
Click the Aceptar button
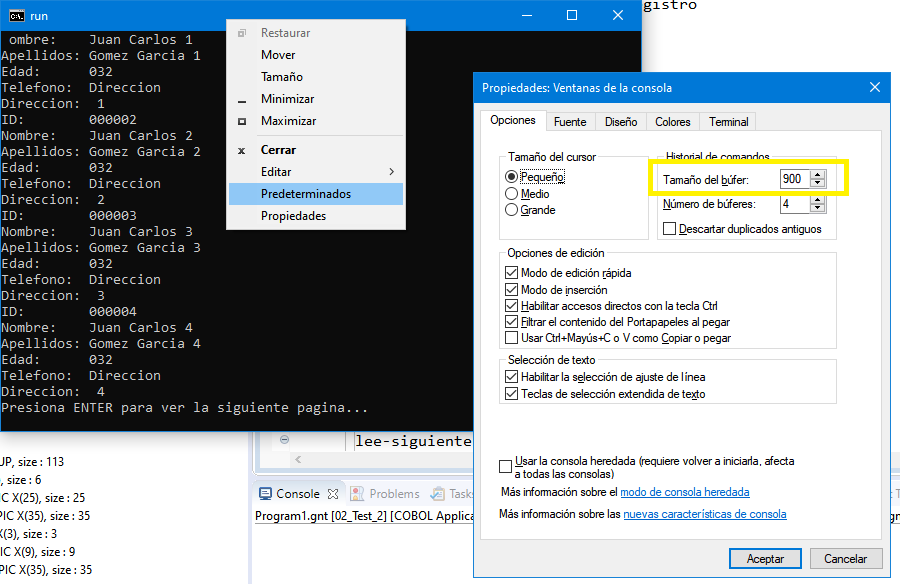coord(765,559)
